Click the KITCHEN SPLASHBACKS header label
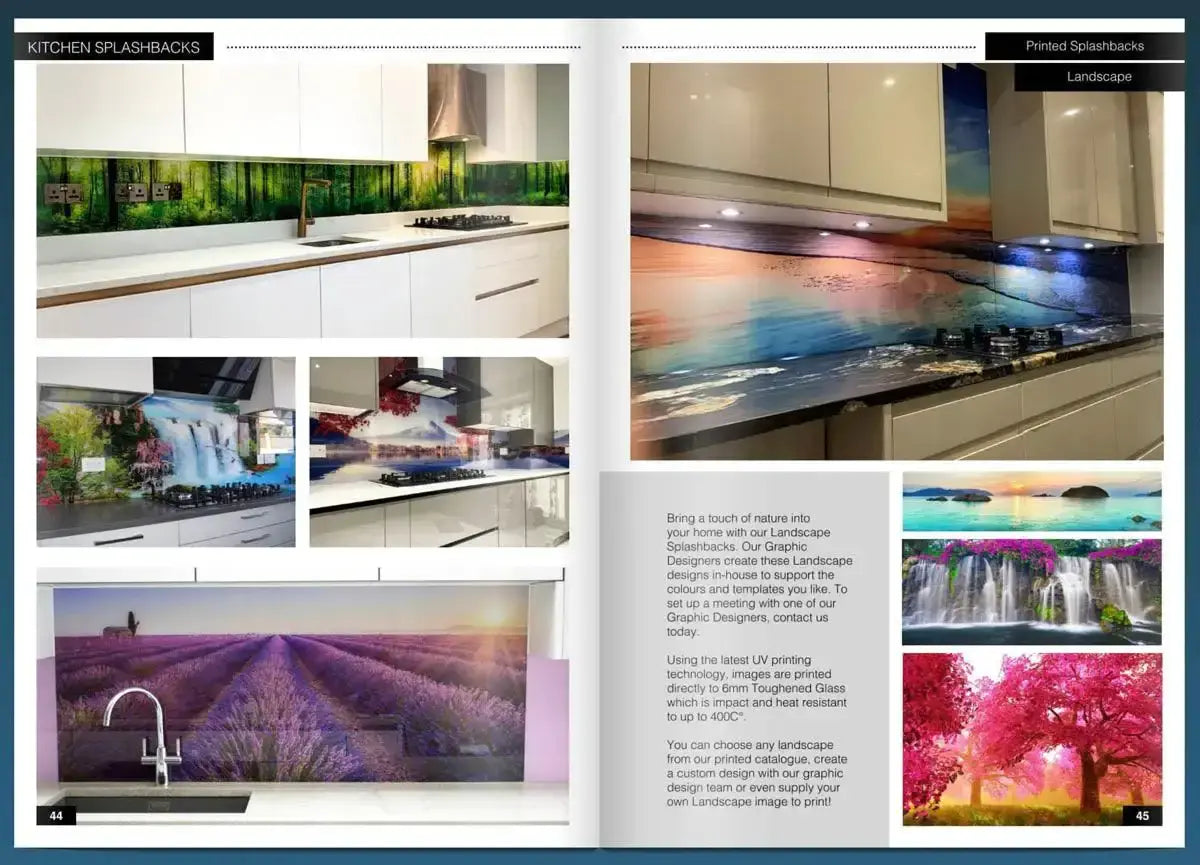This screenshot has height=865, width=1200. (113, 47)
